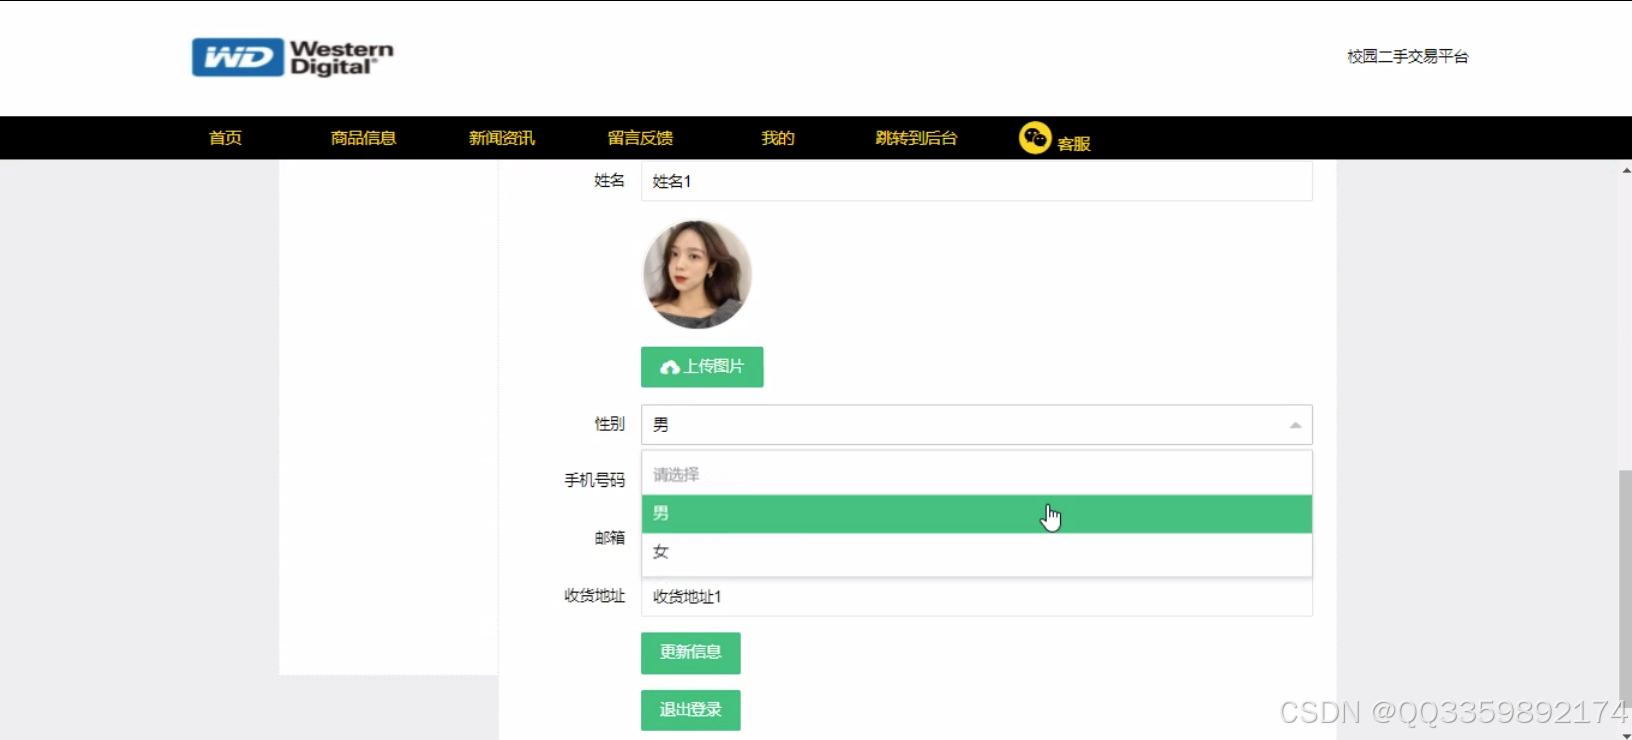Screen dimensions: 1632x740
Task: Click the scrollbar up arrow
Action: tap(1626, 170)
